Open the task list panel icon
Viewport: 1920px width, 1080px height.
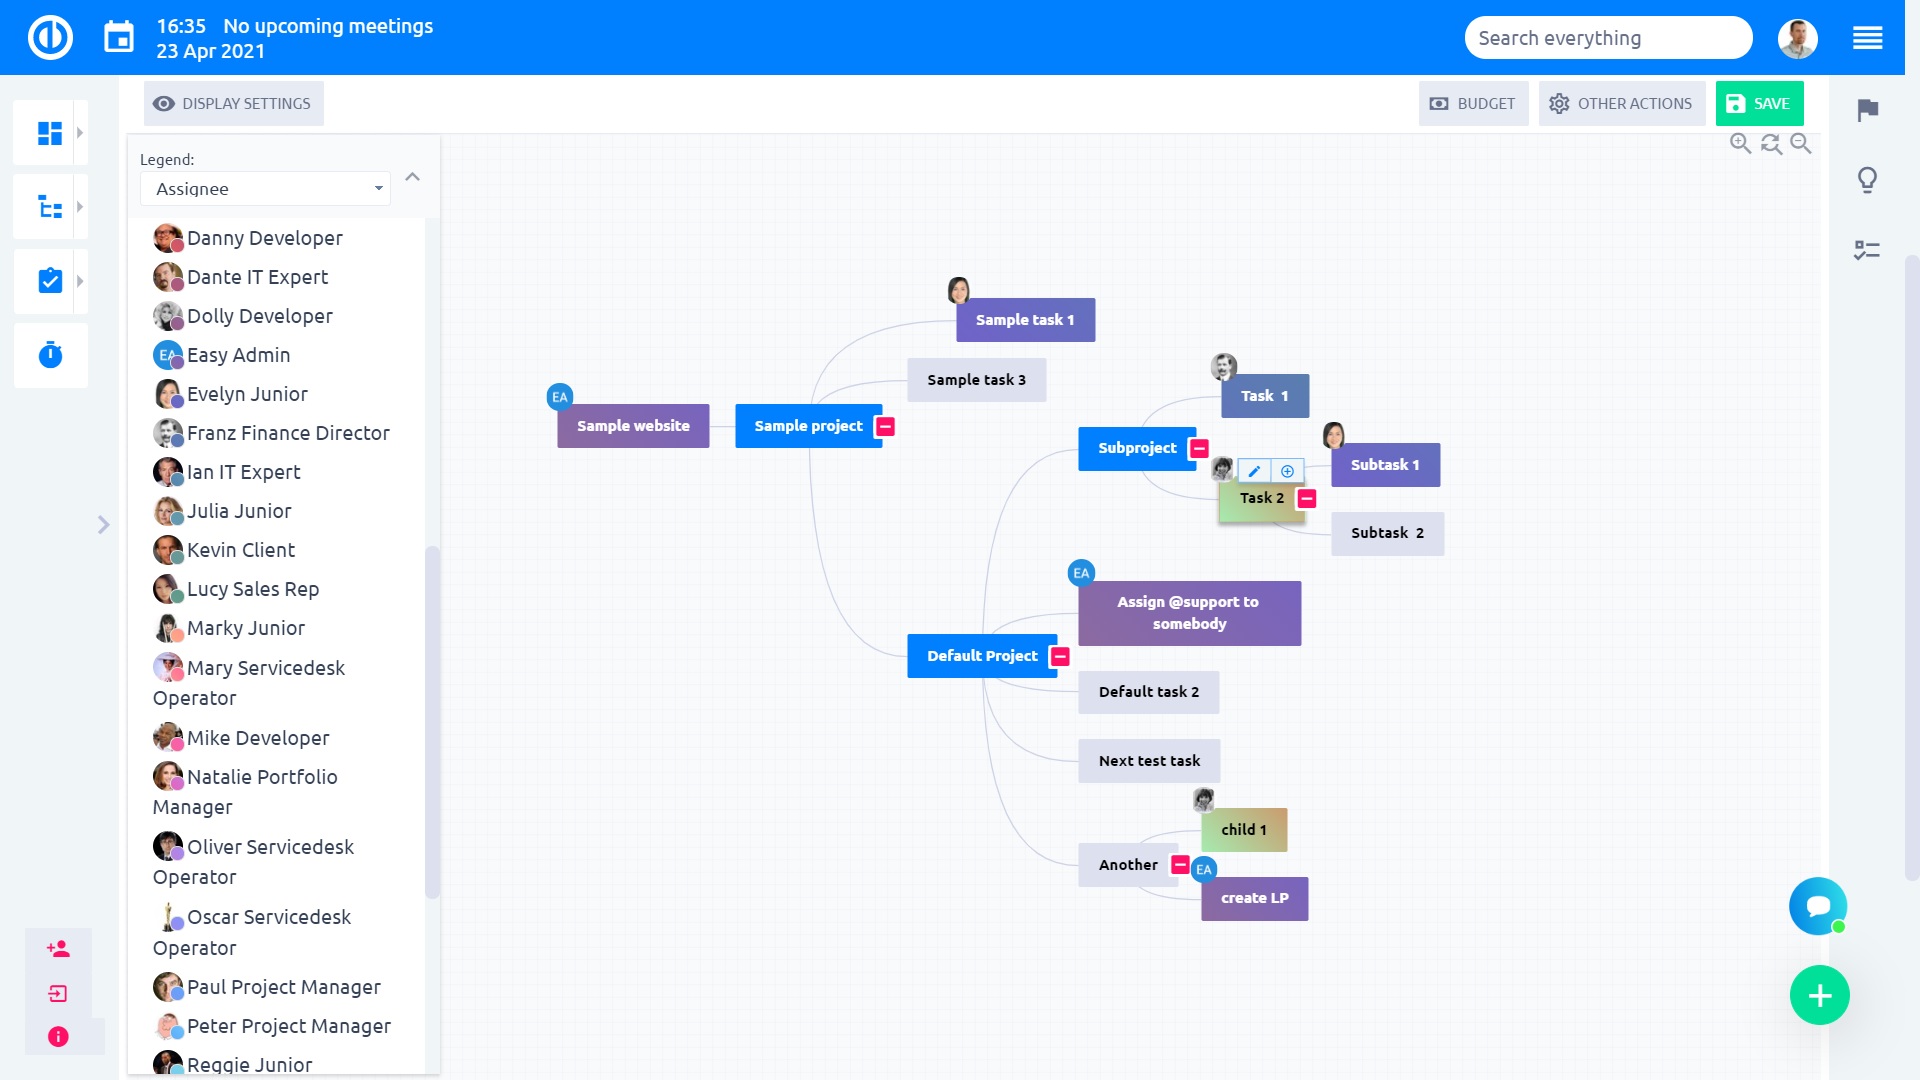click(50, 278)
